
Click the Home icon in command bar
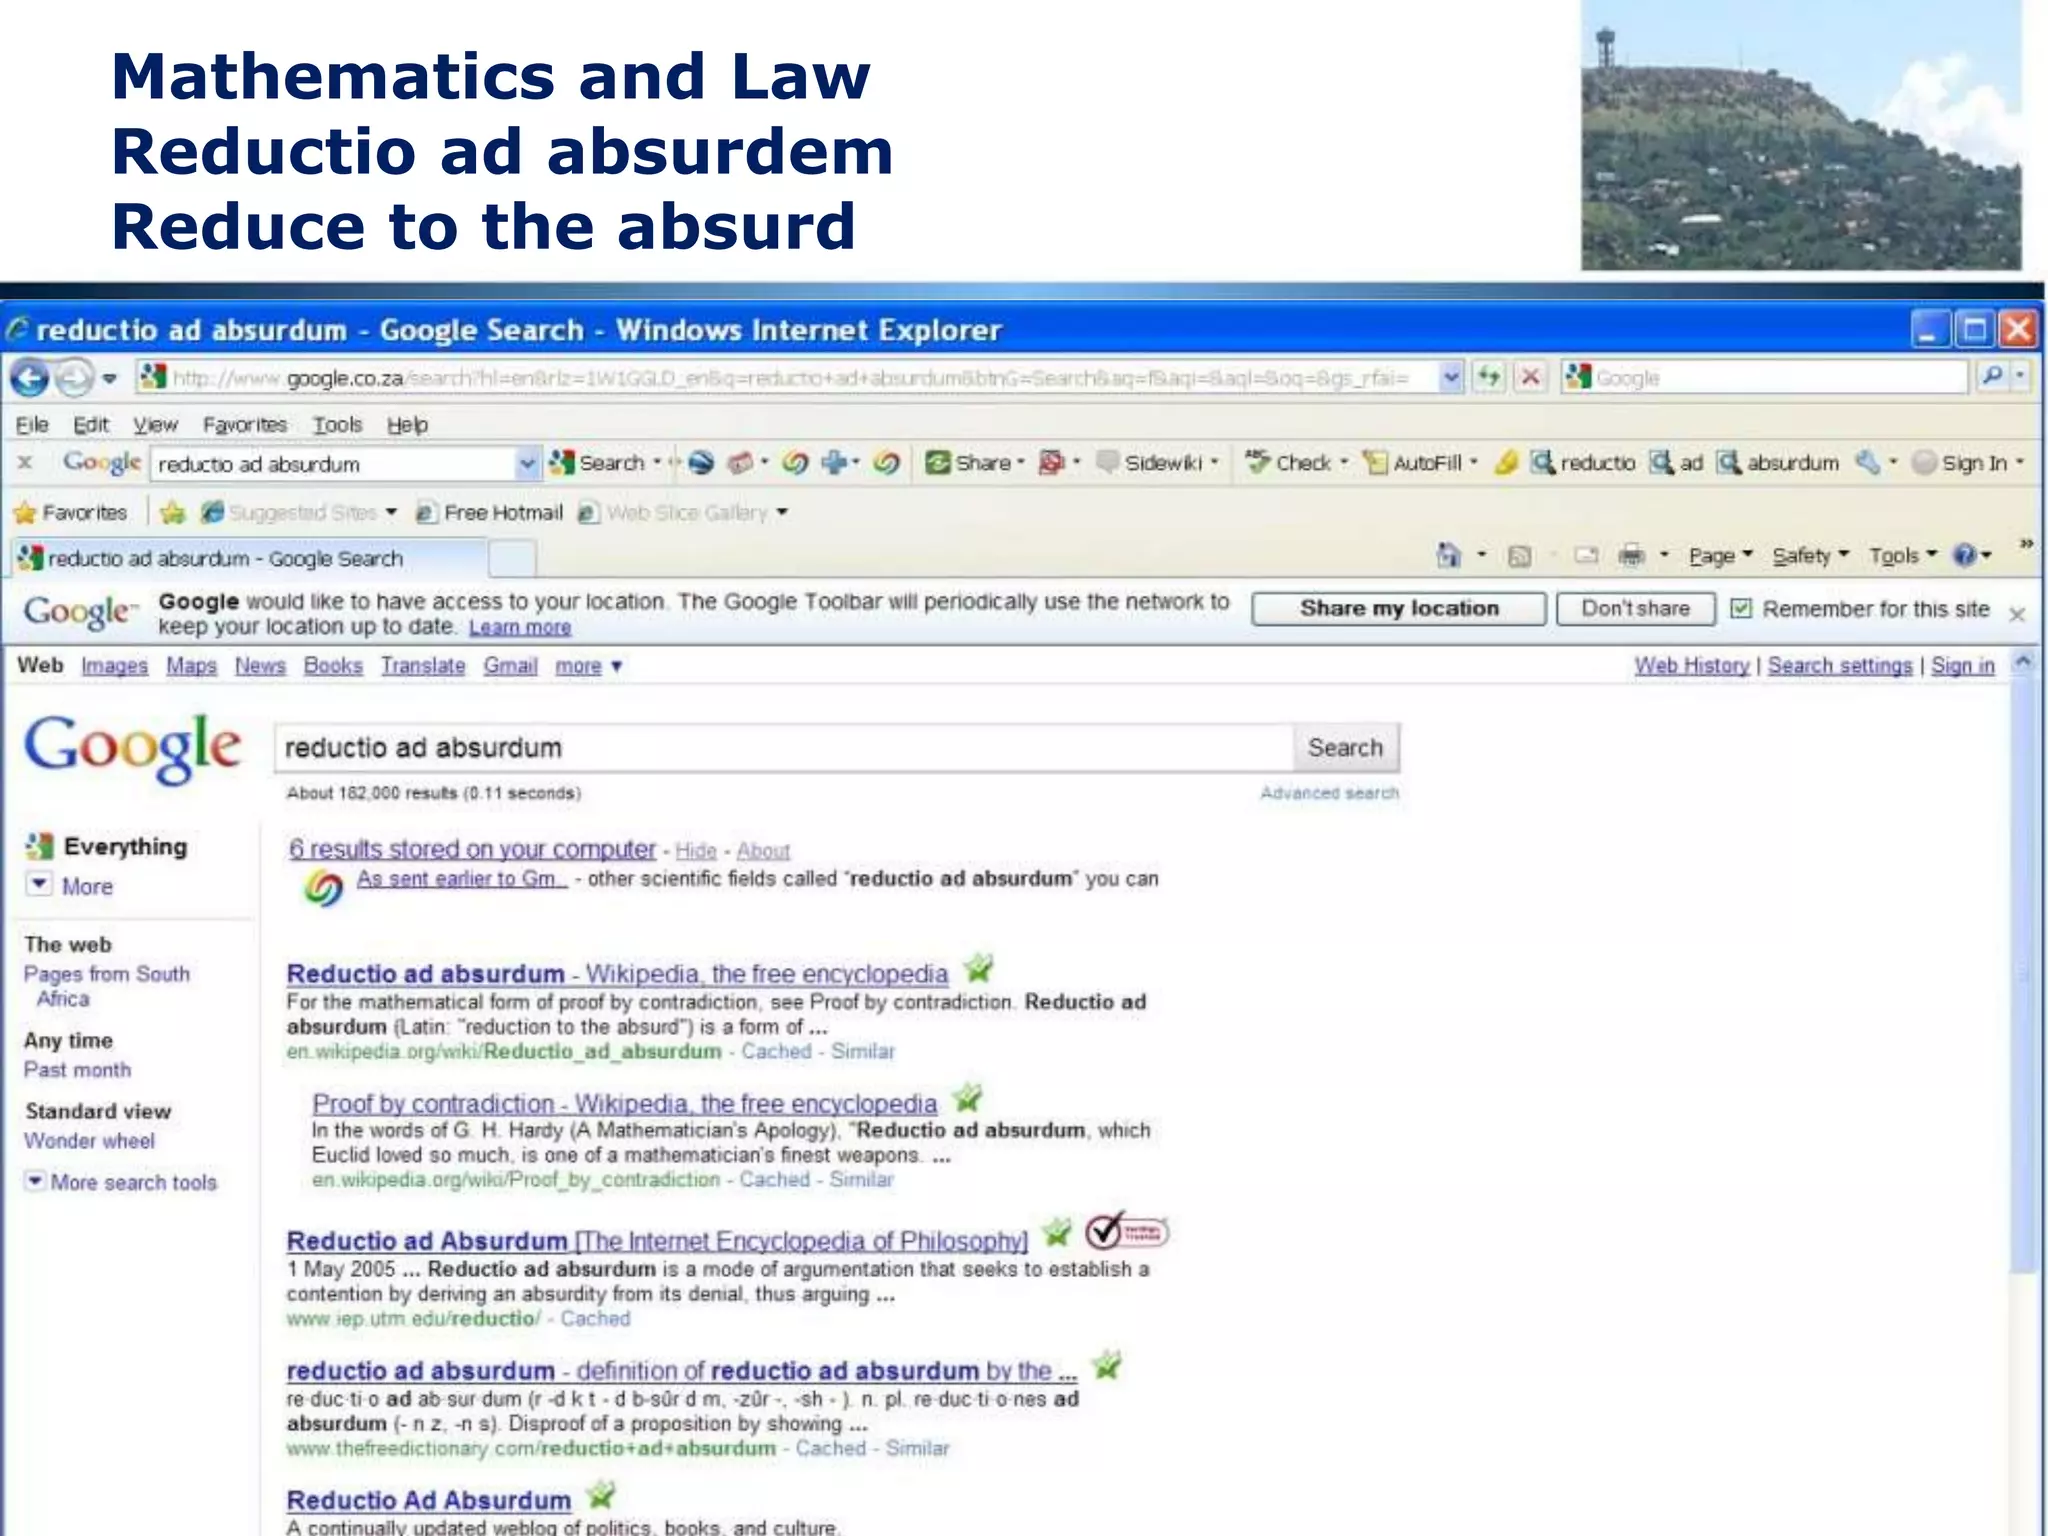tap(1448, 555)
